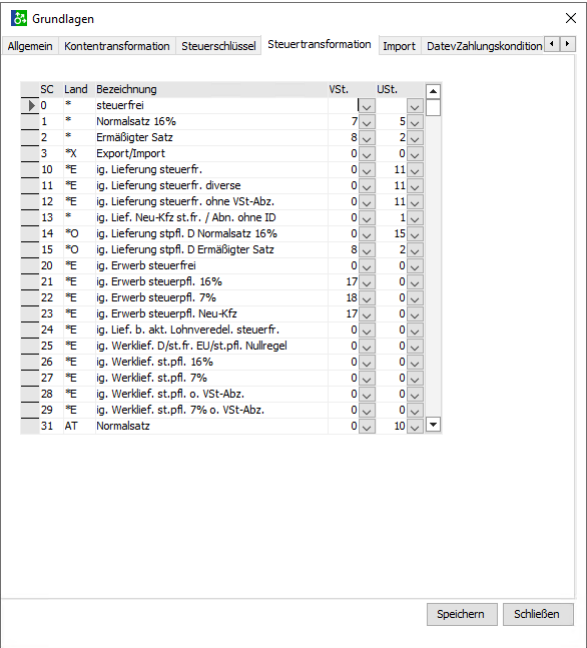Click the Schließen button

click(538, 615)
